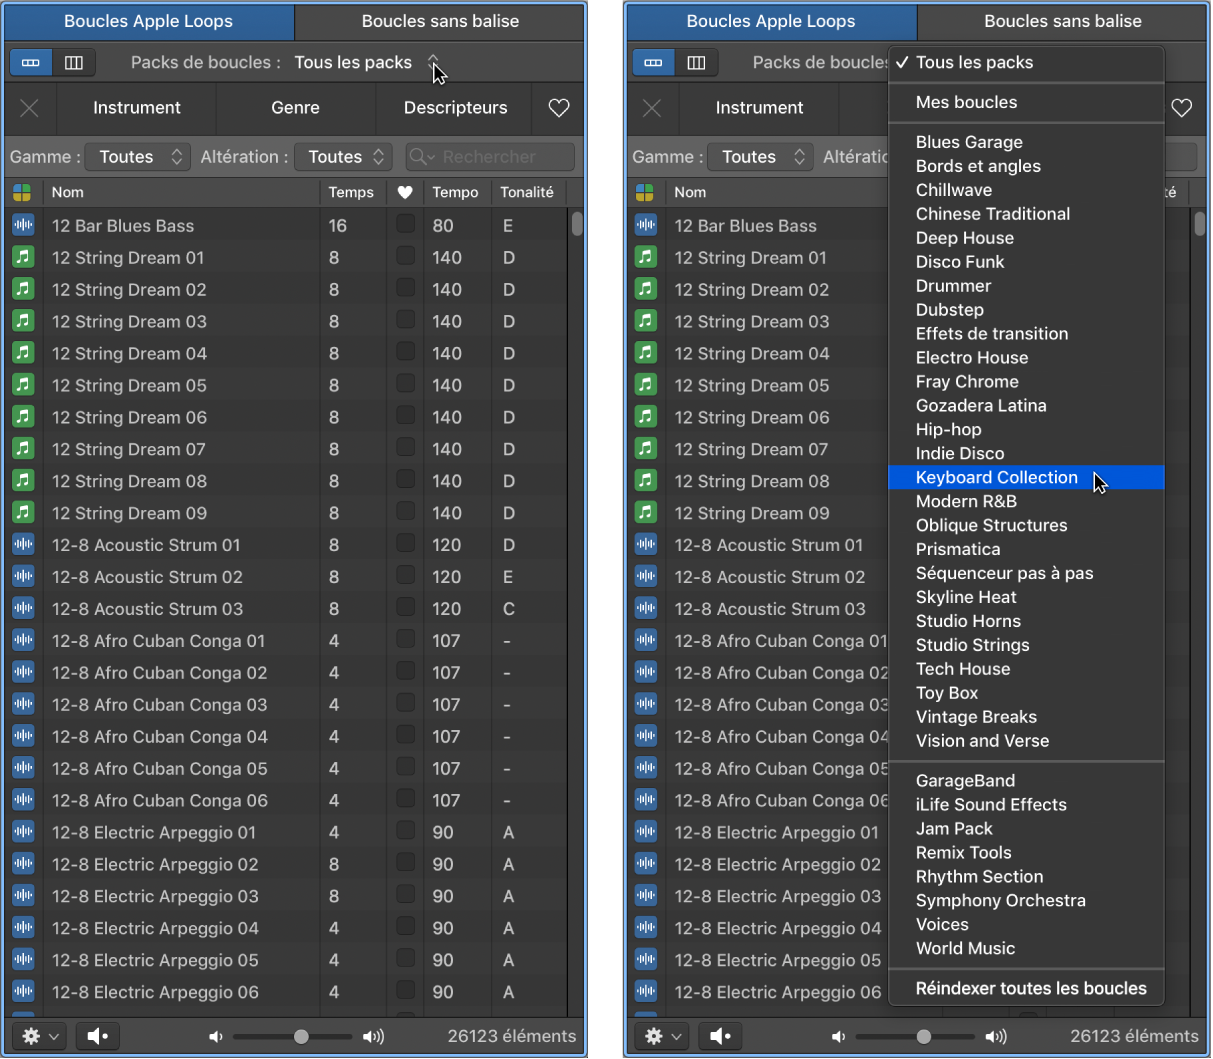Open gear action menu in right panel
Image resolution: width=1213 pixels, height=1059 pixels.
point(662,1036)
